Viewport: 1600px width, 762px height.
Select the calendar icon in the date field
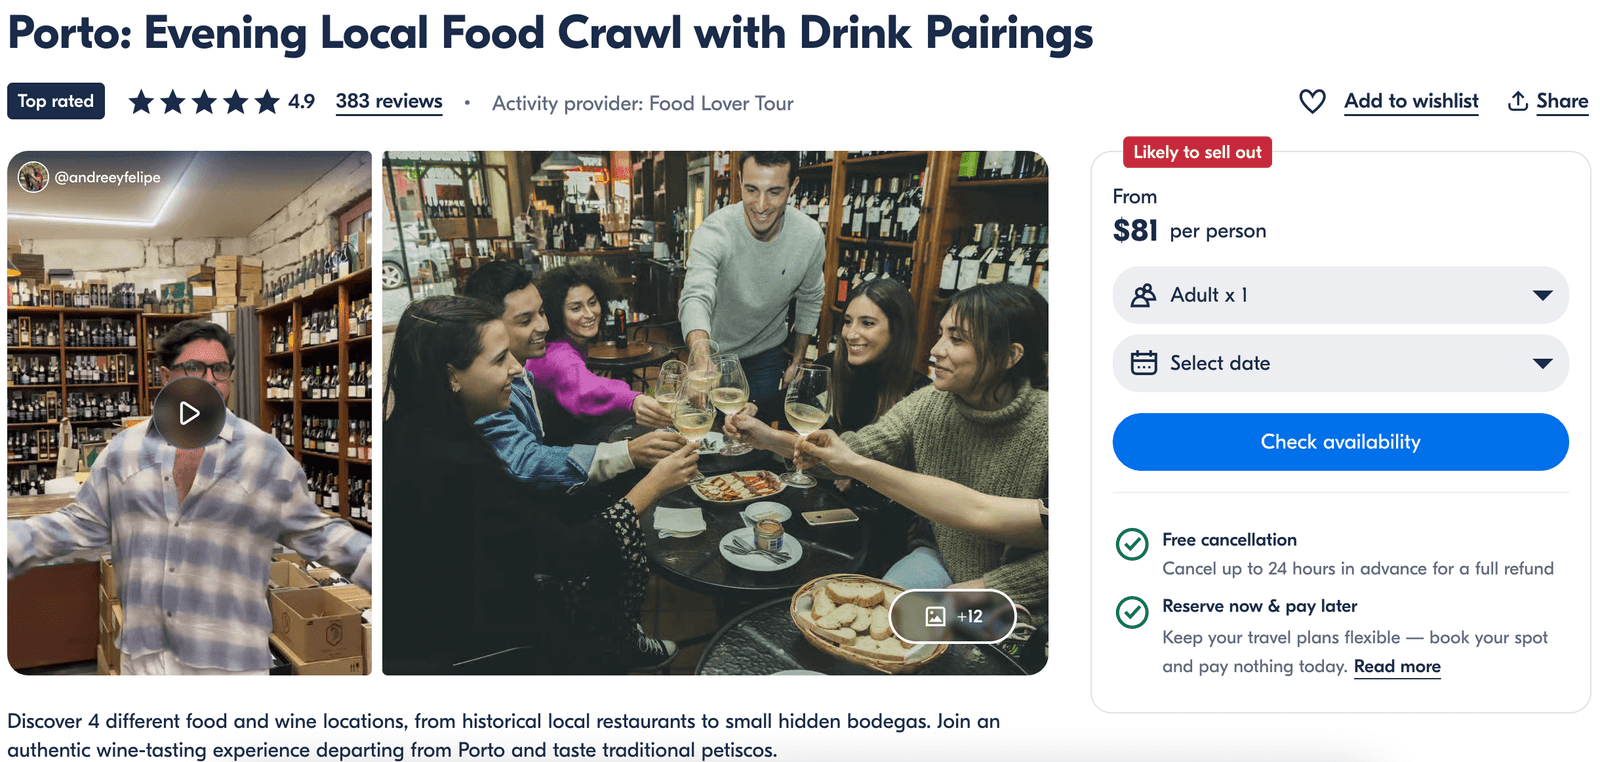coord(1143,363)
